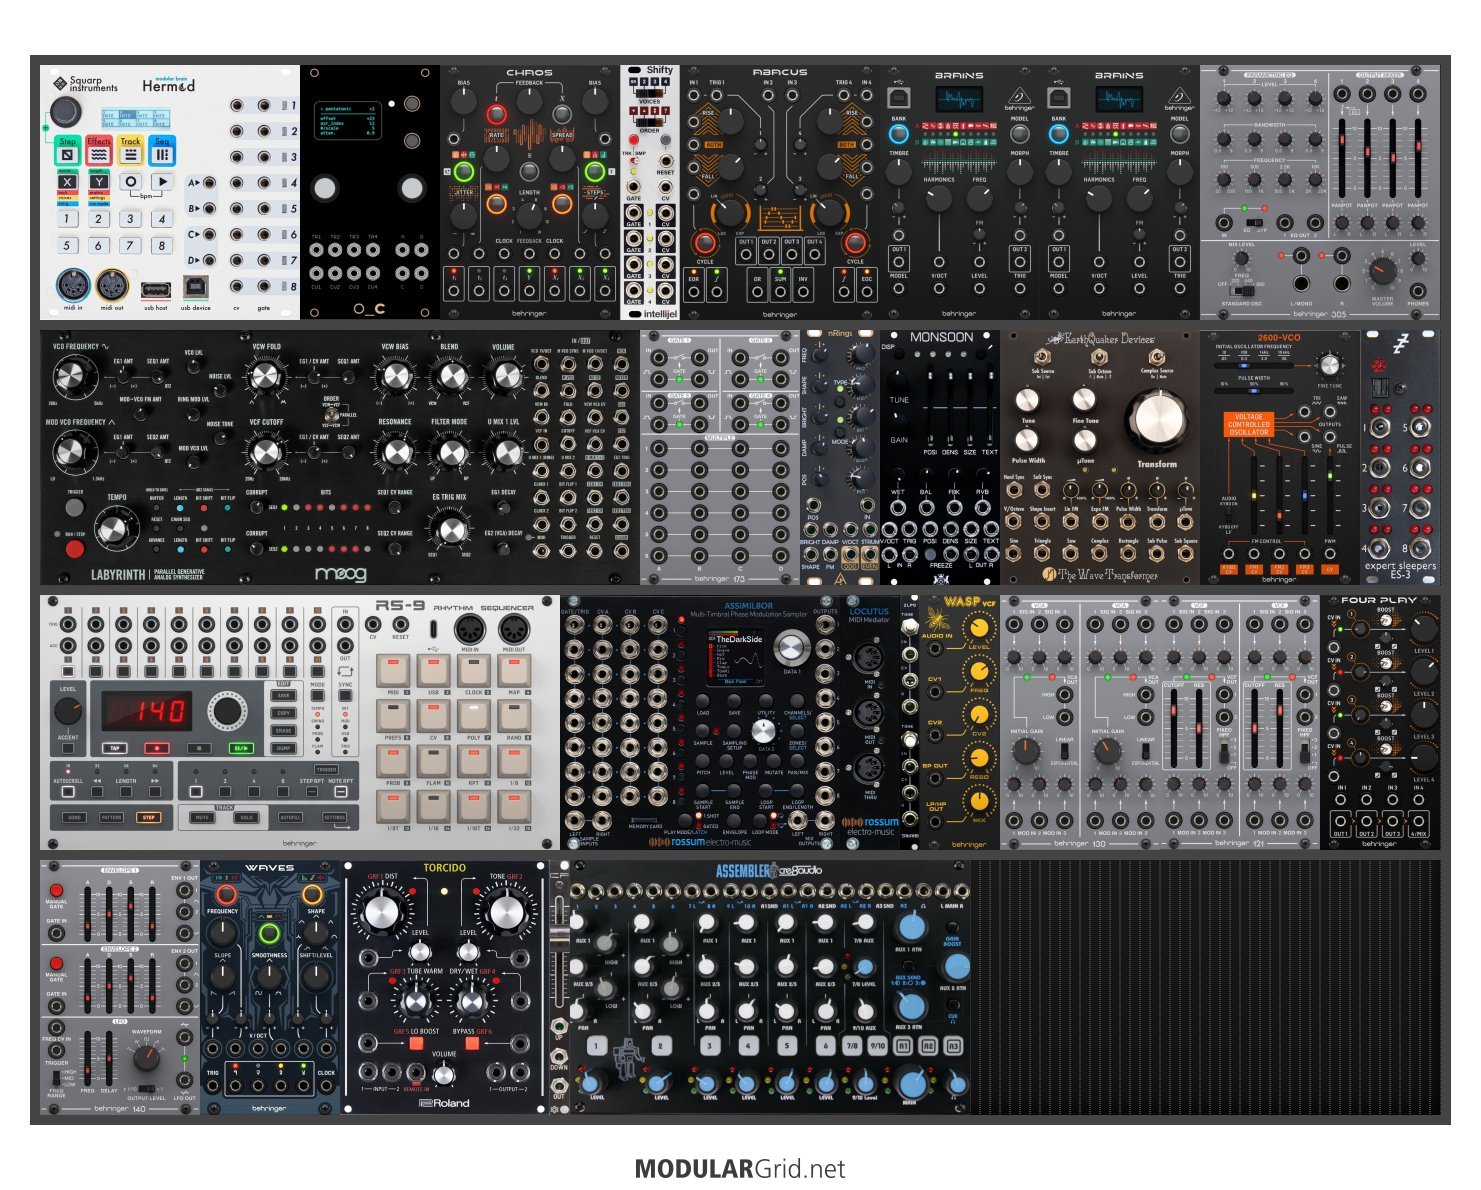This screenshot has height=1190, width=1481.
Task: Toggle the RS-9 track SOLO button
Action: point(246,817)
